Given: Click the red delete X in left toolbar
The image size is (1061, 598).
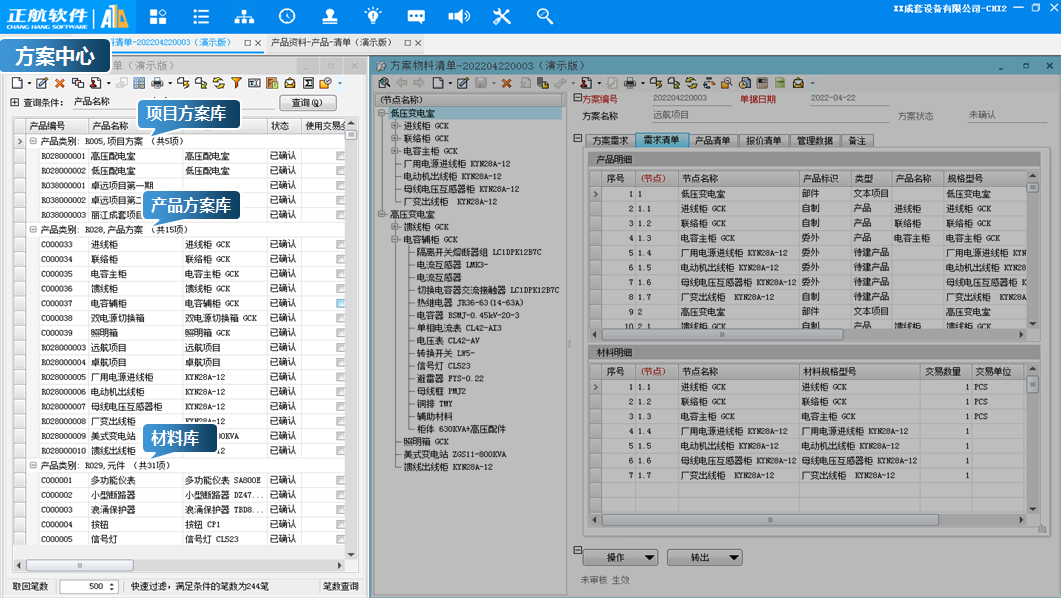Looking at the screenshot, I should (60, 83).
